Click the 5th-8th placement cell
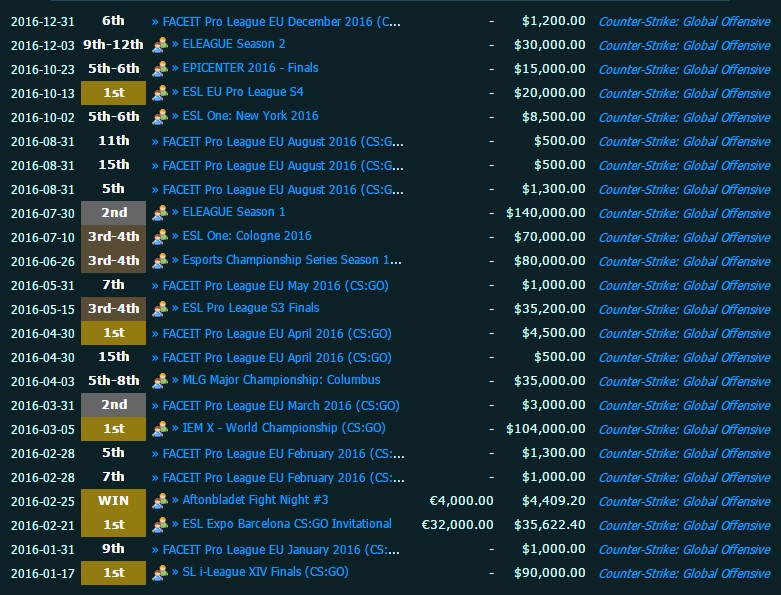781x595 pixels. 114,381
